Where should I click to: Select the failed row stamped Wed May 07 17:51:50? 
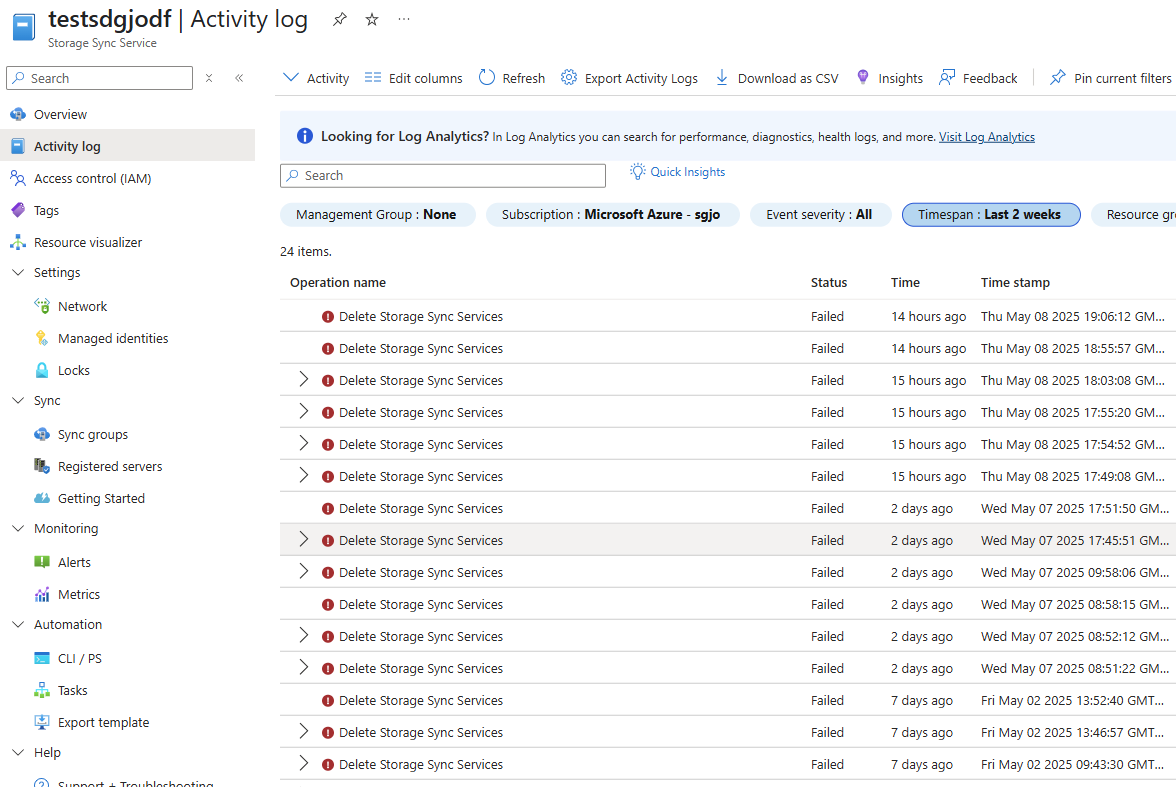[728, 508]
